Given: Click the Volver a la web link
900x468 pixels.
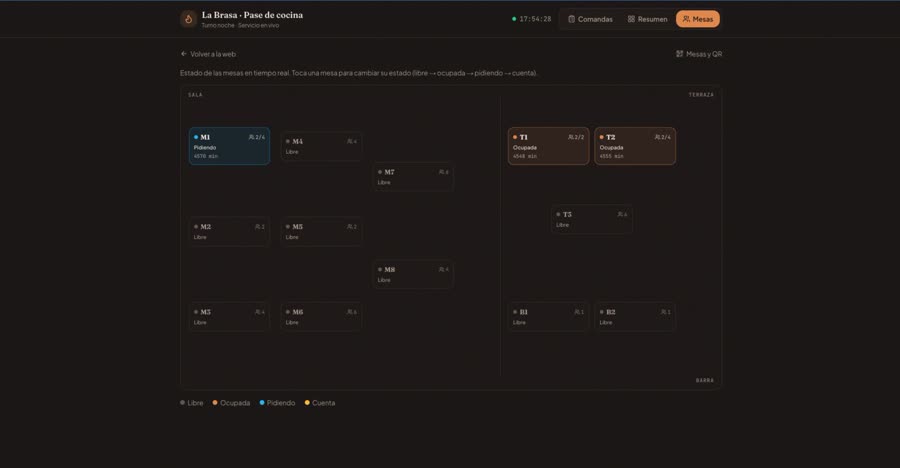Looking at the screenshot, I should [208, 54].
